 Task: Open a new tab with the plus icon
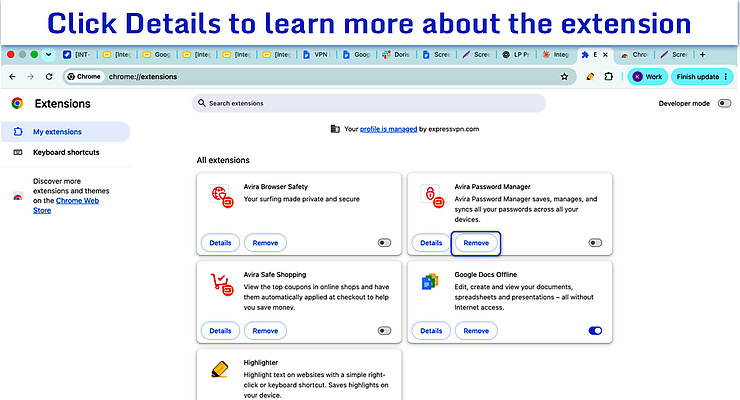point(703,55)
